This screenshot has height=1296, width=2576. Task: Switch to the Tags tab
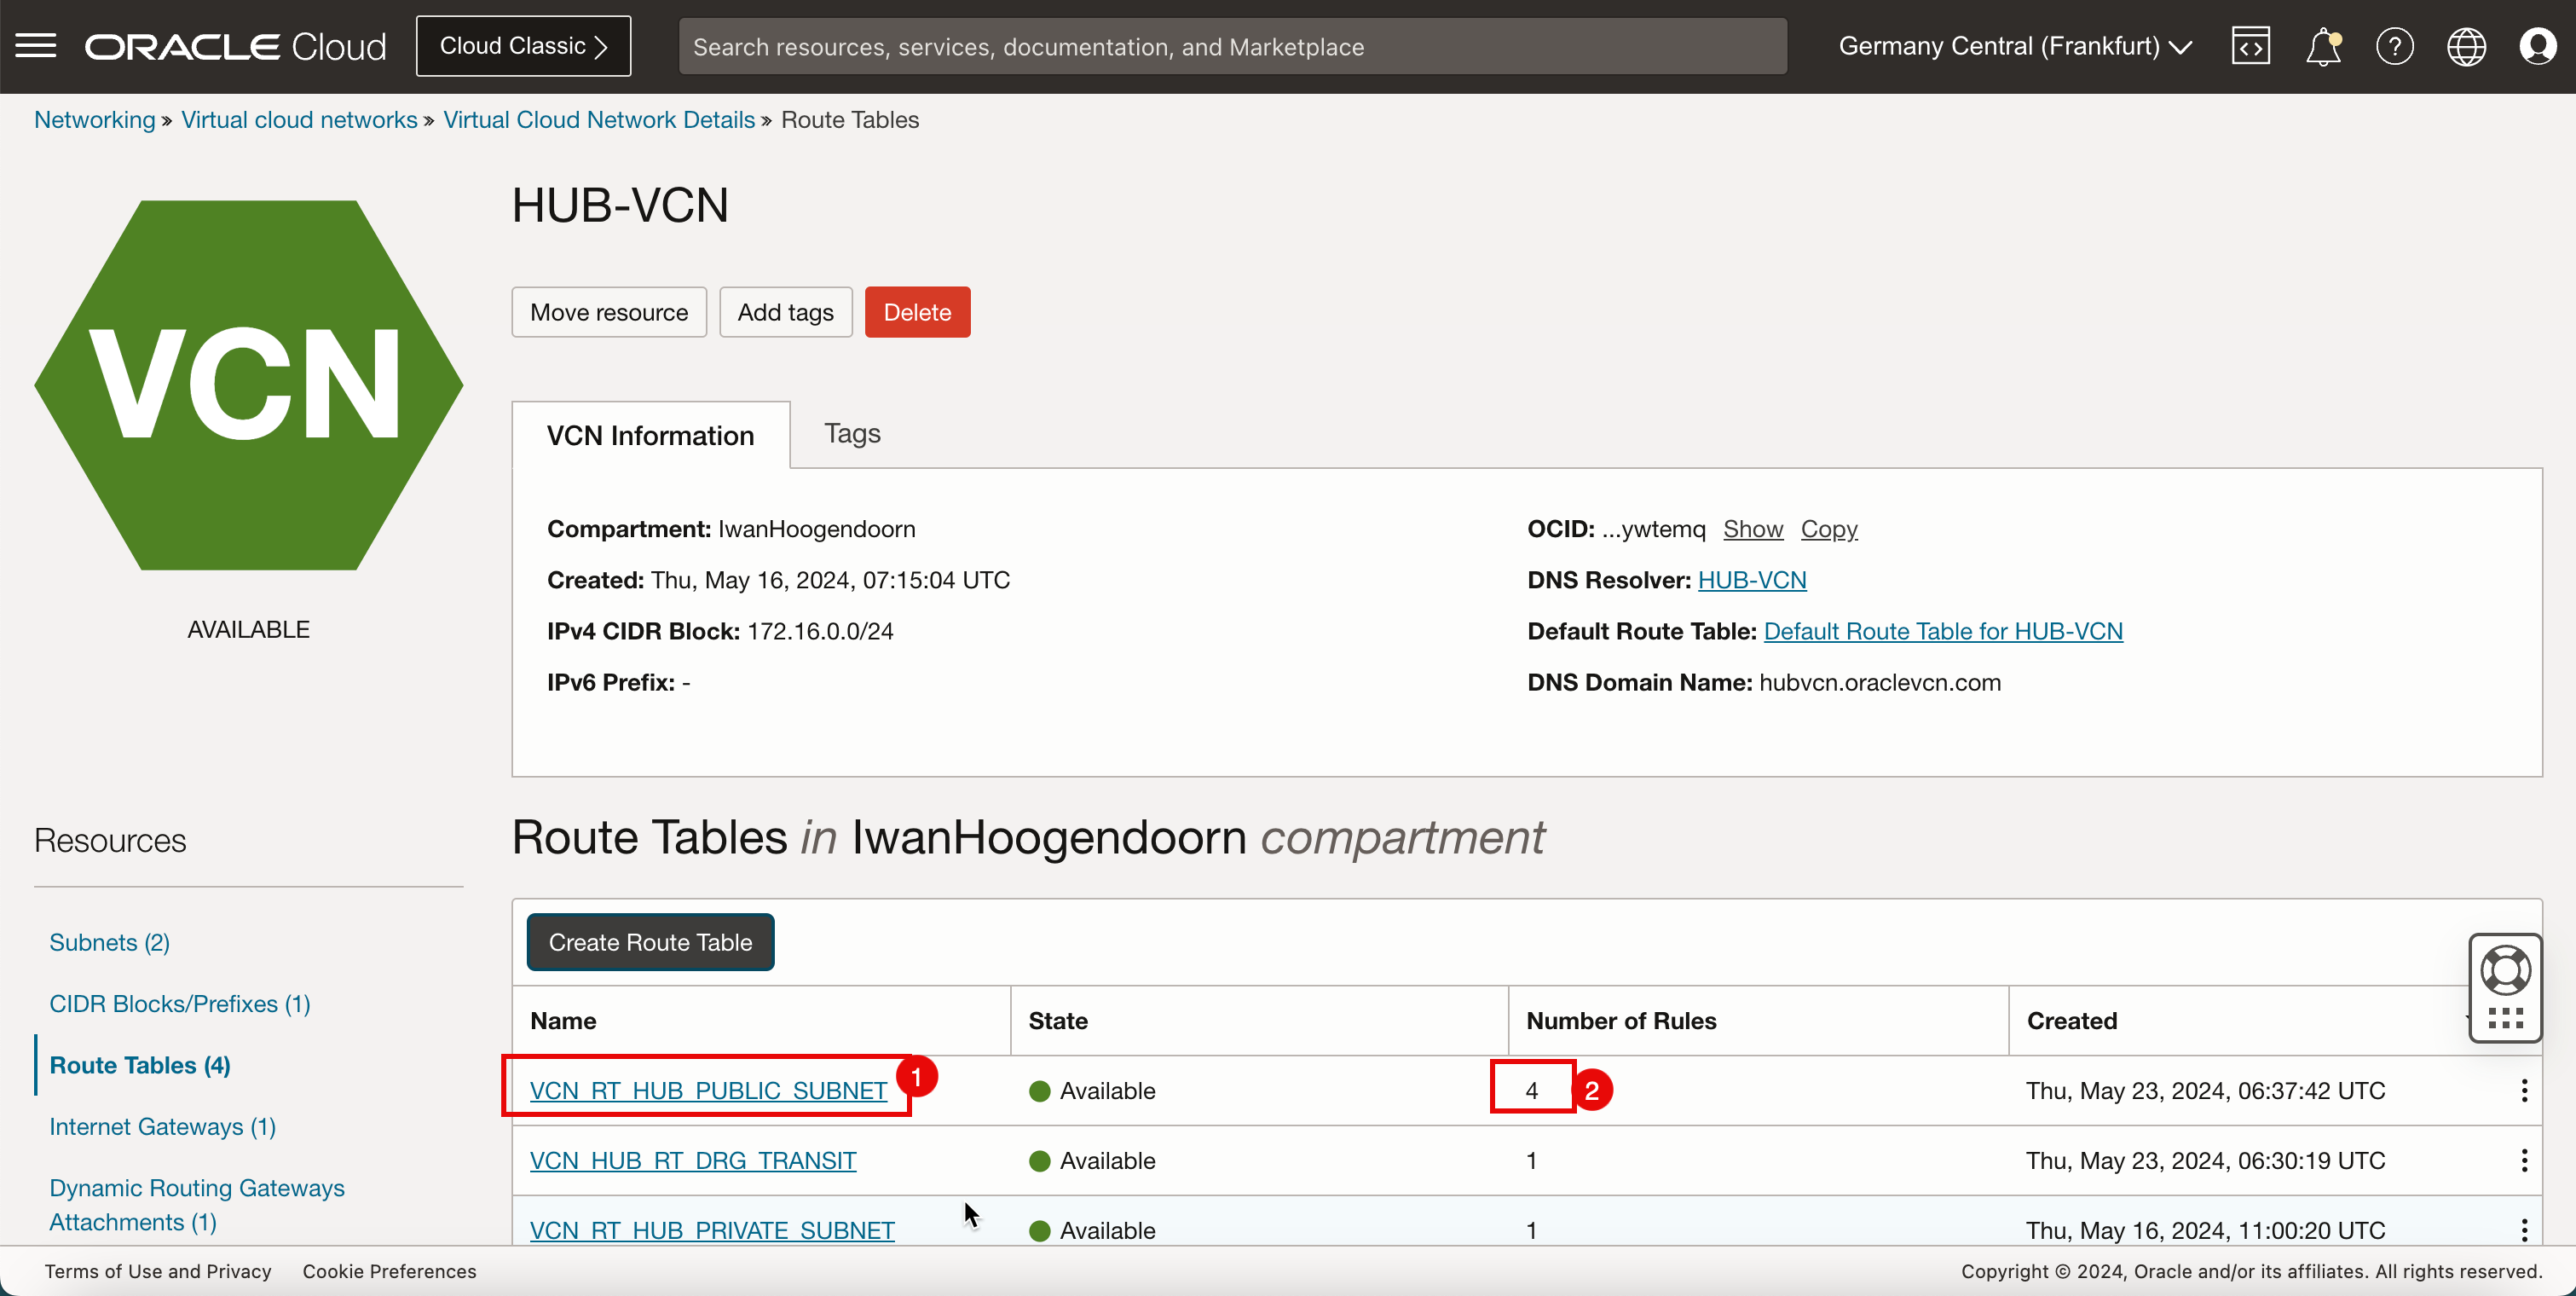[x=852, y=433]
